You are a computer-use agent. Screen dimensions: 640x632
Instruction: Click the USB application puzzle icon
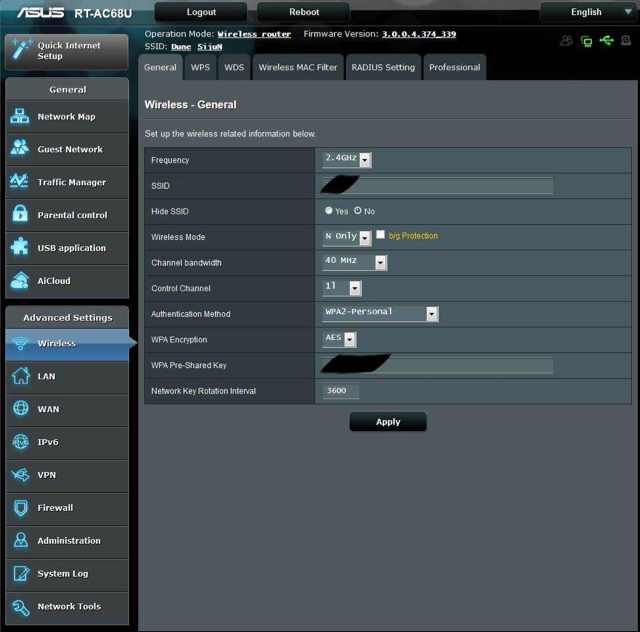(x=20, y=247)
